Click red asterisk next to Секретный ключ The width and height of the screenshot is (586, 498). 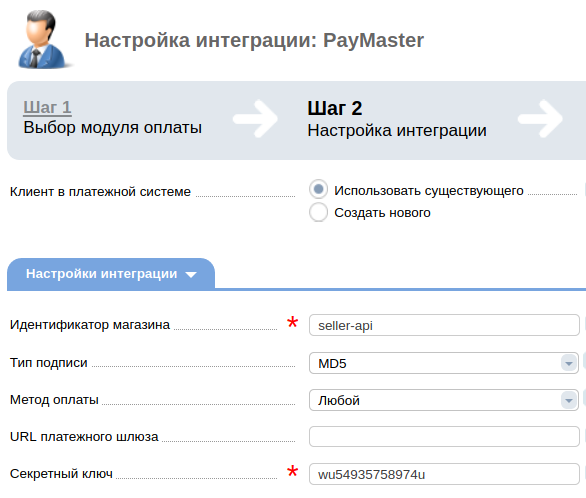(x=292, y=472)
